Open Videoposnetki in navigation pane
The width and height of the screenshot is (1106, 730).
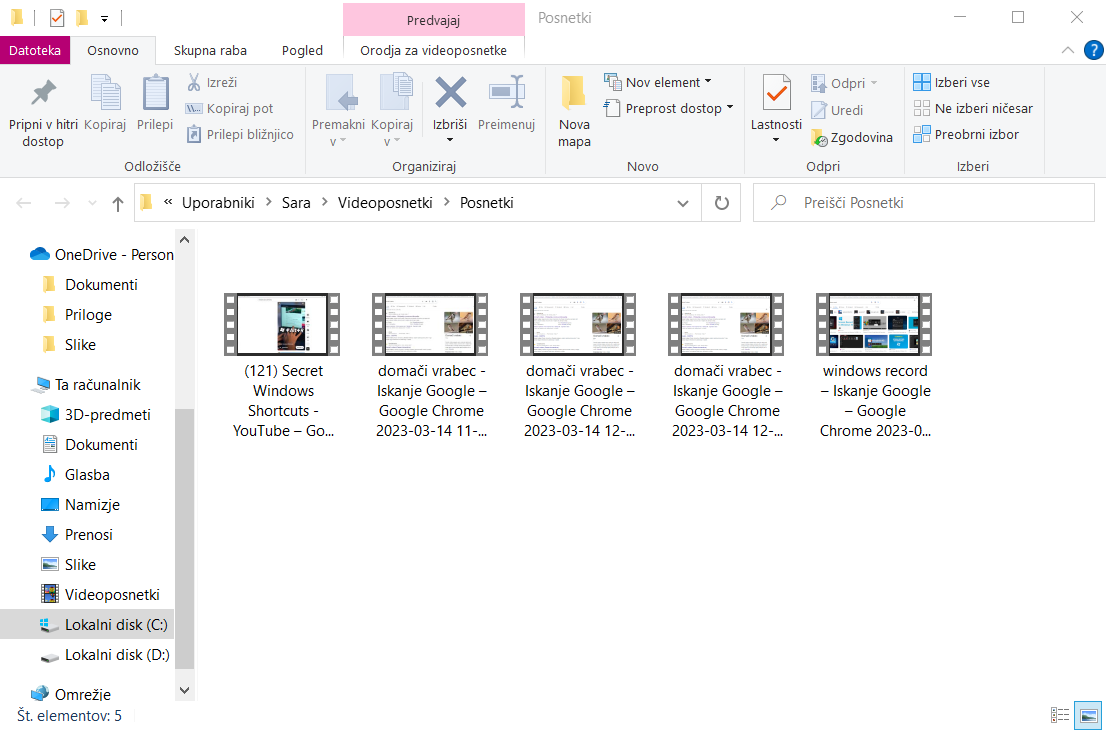coord(100,595)
